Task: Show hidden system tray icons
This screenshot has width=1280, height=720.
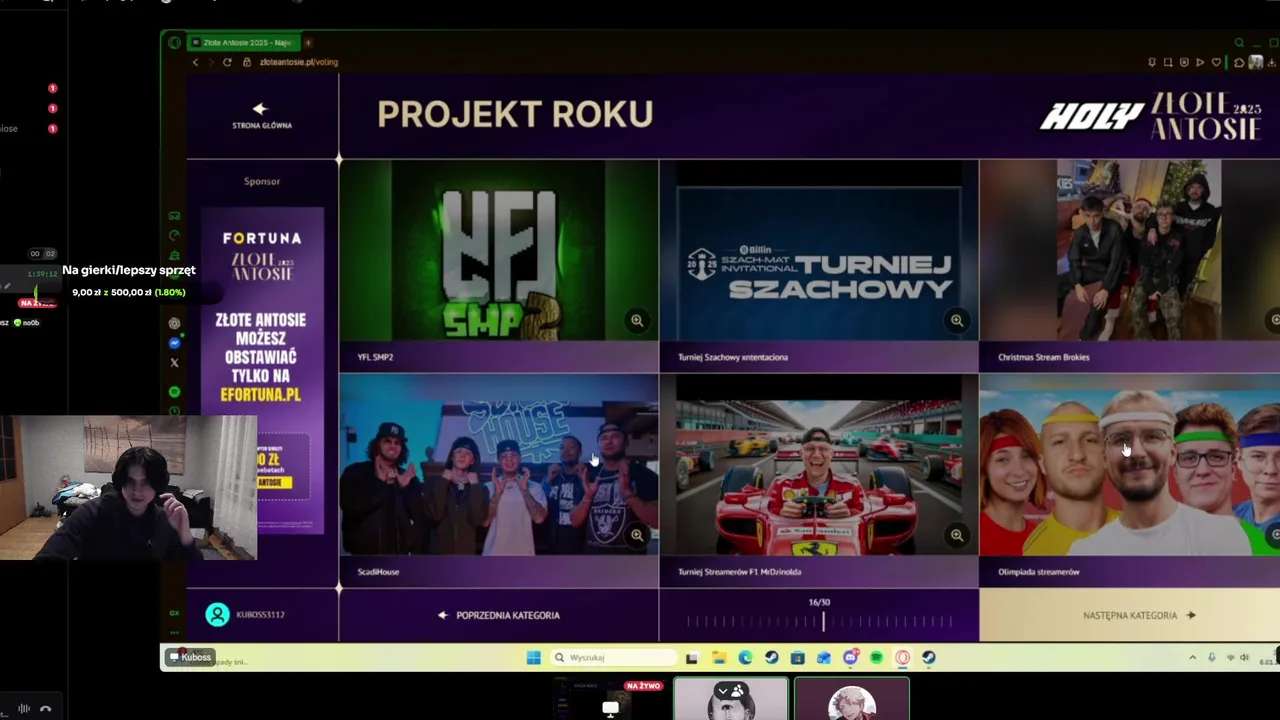Action: point(1192,657)
